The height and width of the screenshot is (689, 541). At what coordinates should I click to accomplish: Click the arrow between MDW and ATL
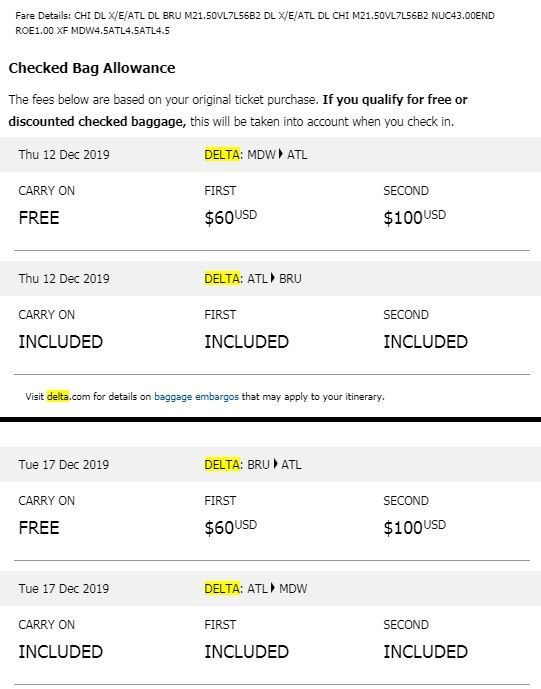click(281, 154)
